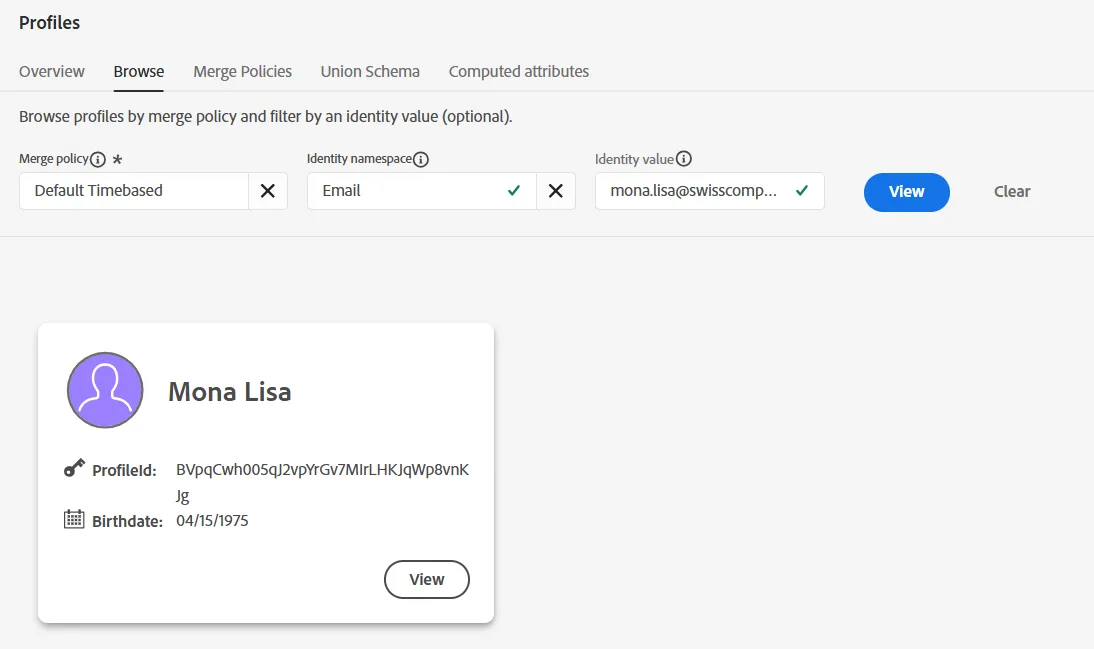Click the calendar icon beside Birthdate
This screenshot has height=649, width=1094.
pyautogui.click(x=74, y=519)
